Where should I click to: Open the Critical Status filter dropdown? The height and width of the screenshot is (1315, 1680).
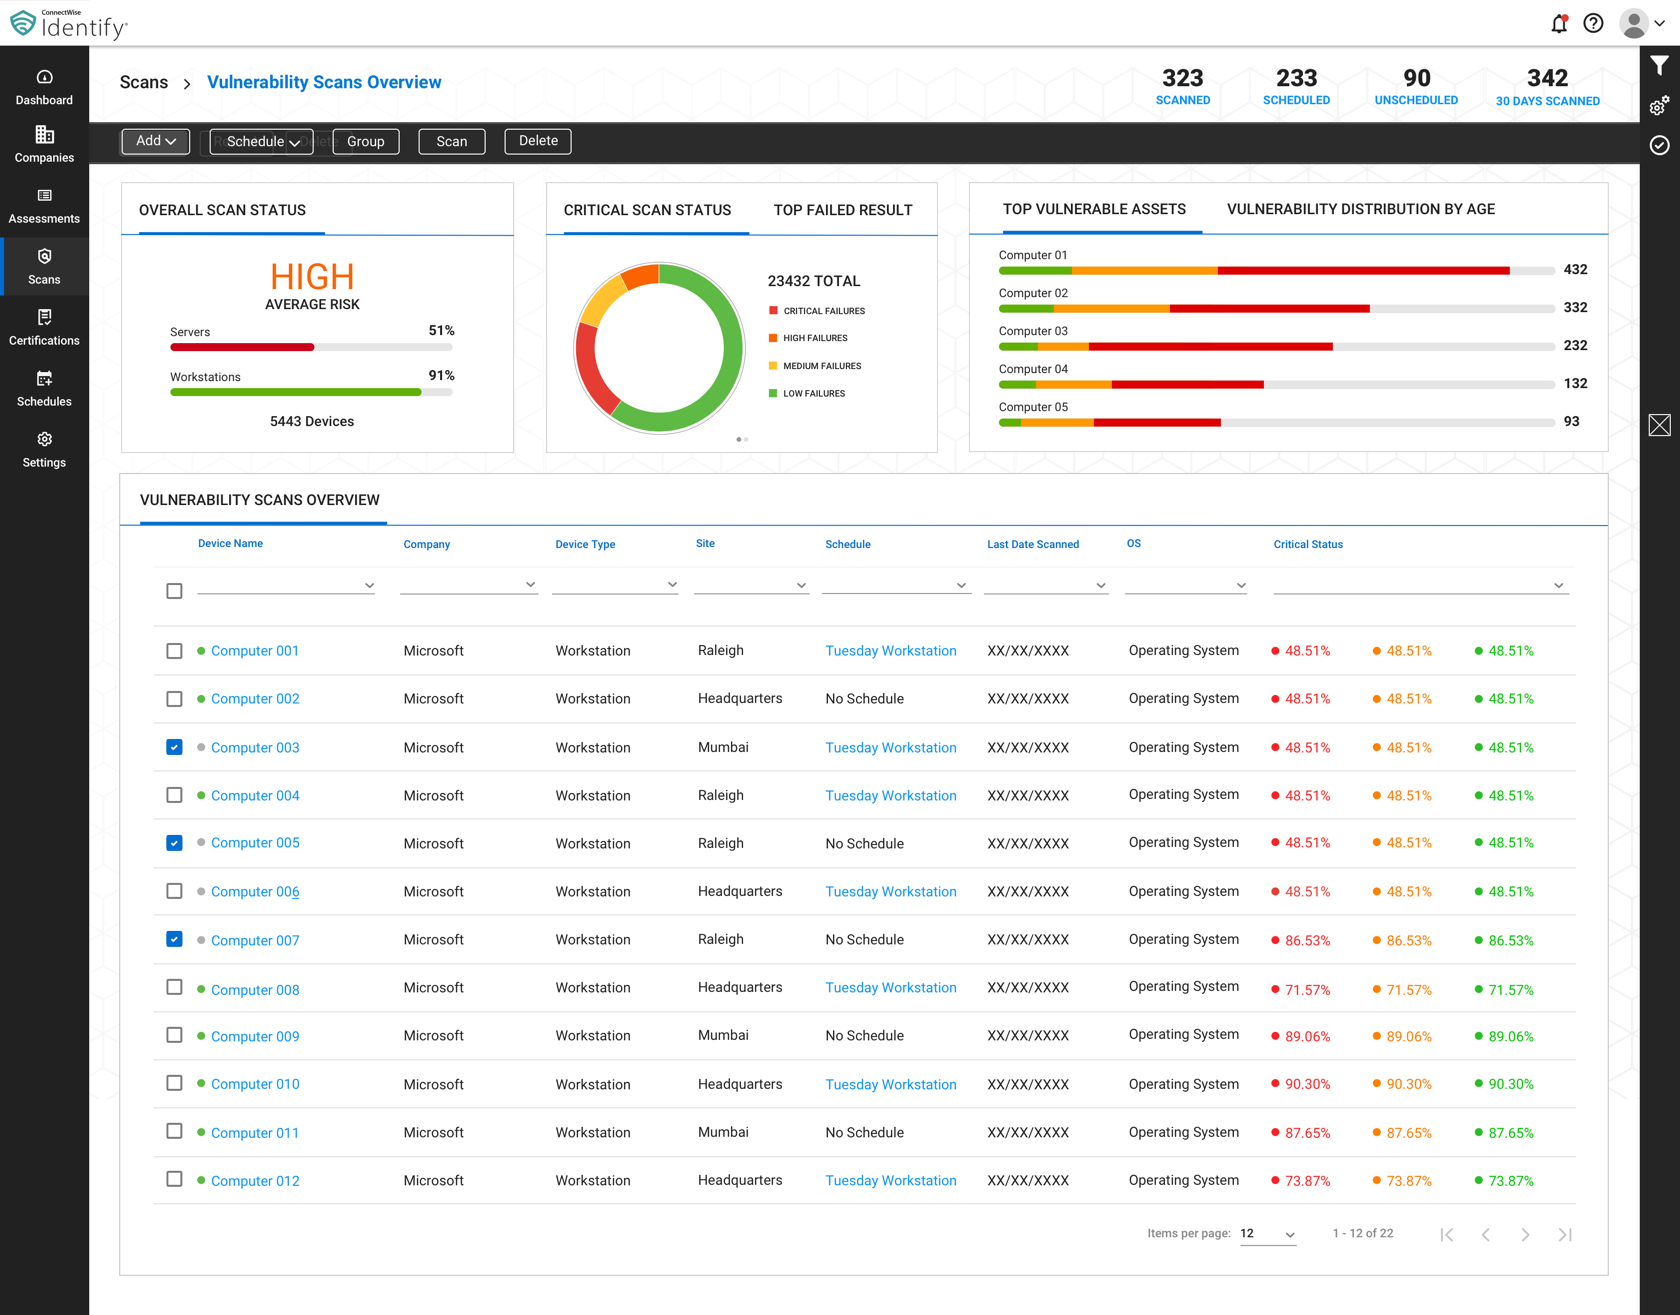click(1420, 585)
